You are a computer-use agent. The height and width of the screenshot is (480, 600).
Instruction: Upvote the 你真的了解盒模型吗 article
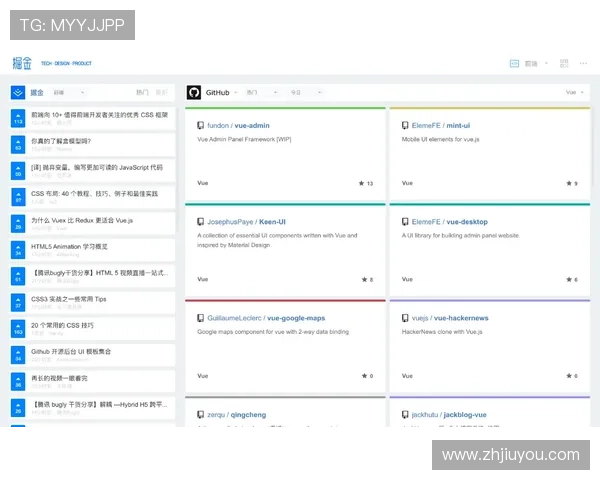coord(18,145)
